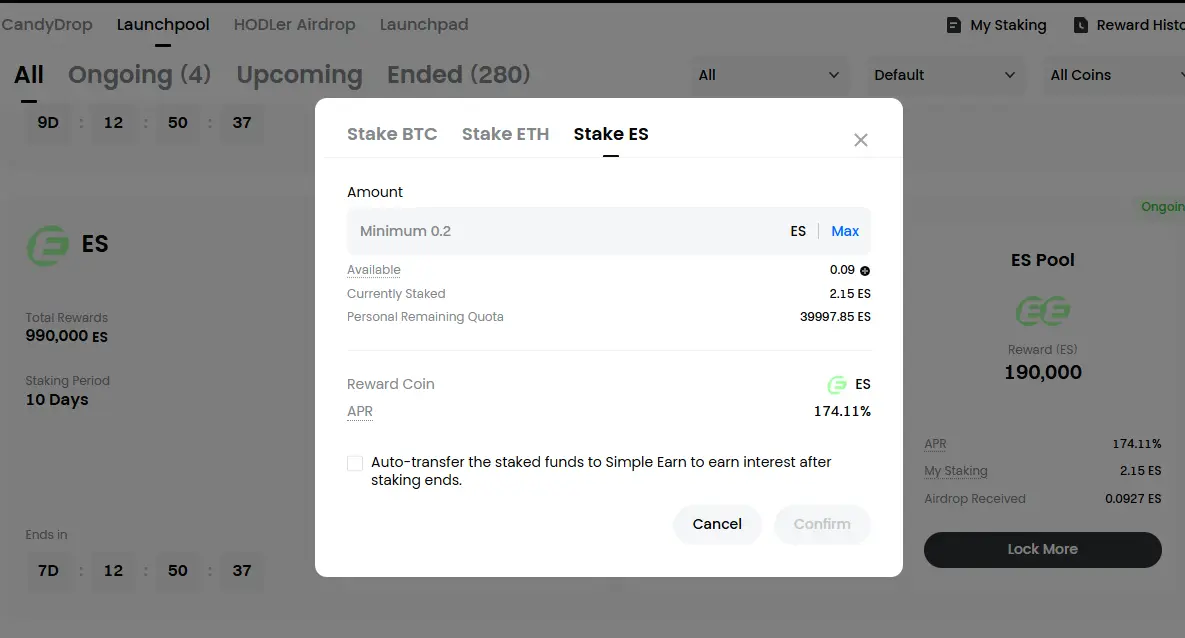The image size is (1185, 638).
Task: Select the Ongoing (4) tab
Action: tap(139, 75)
